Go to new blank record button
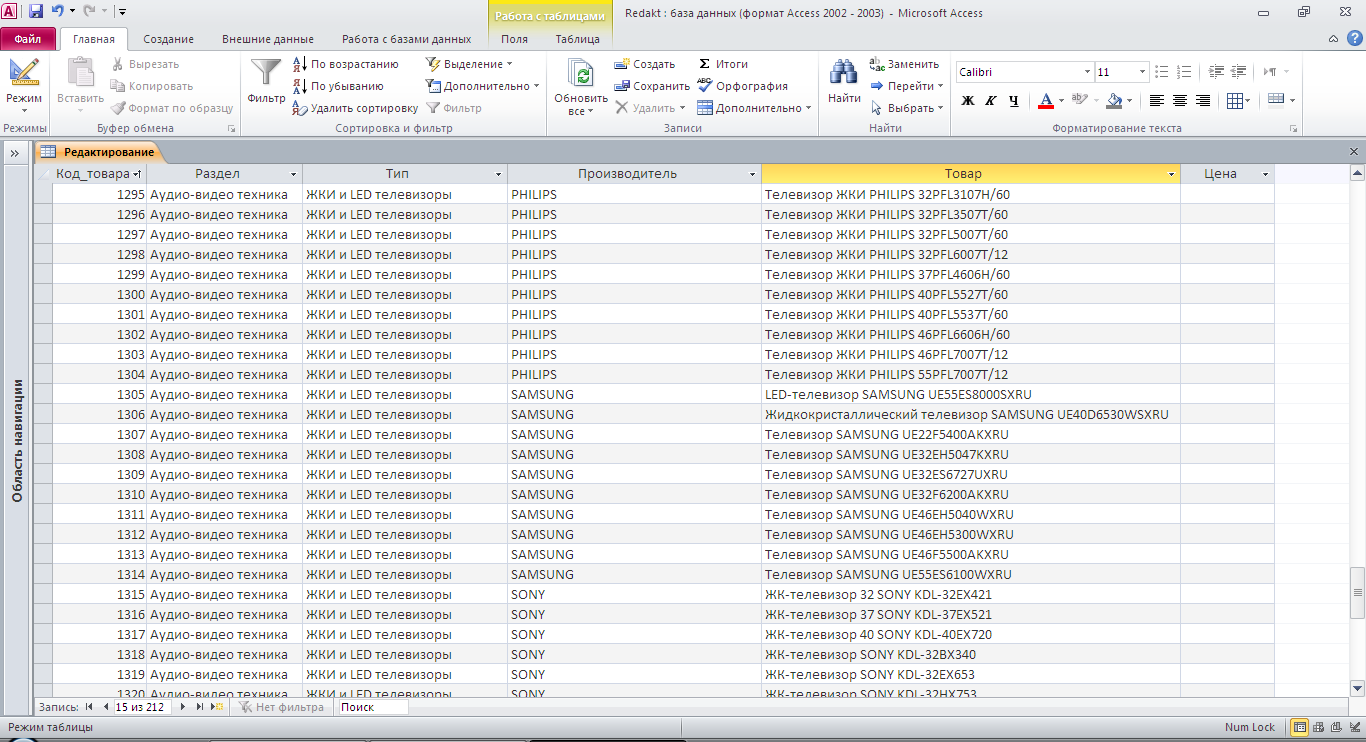The height and width of the screenshot is (742, 1366). (217, 707)
